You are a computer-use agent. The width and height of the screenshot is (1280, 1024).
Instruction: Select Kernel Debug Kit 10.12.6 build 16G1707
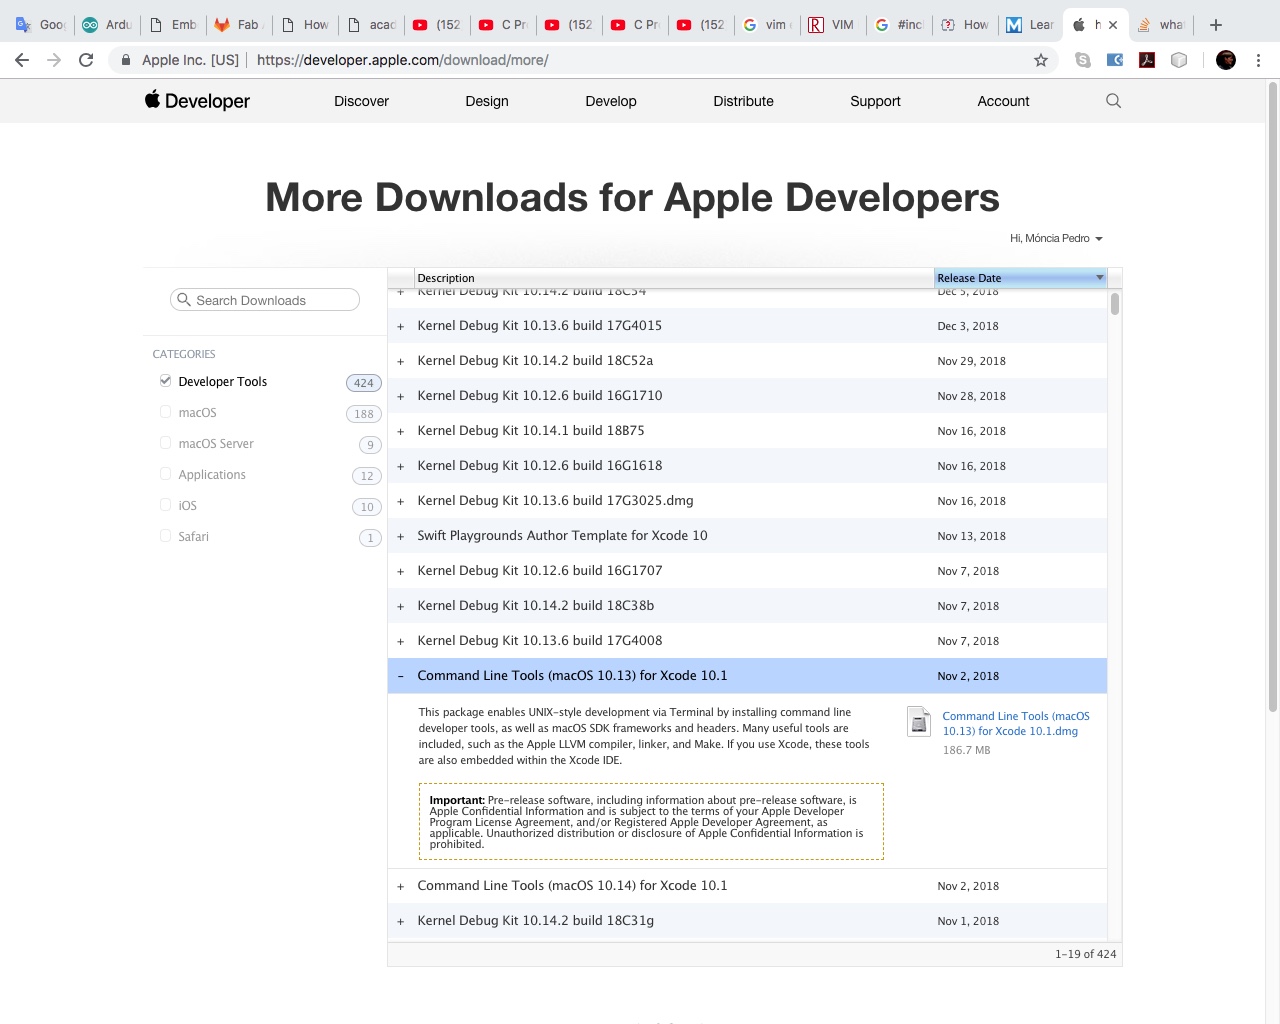point(747,571)
